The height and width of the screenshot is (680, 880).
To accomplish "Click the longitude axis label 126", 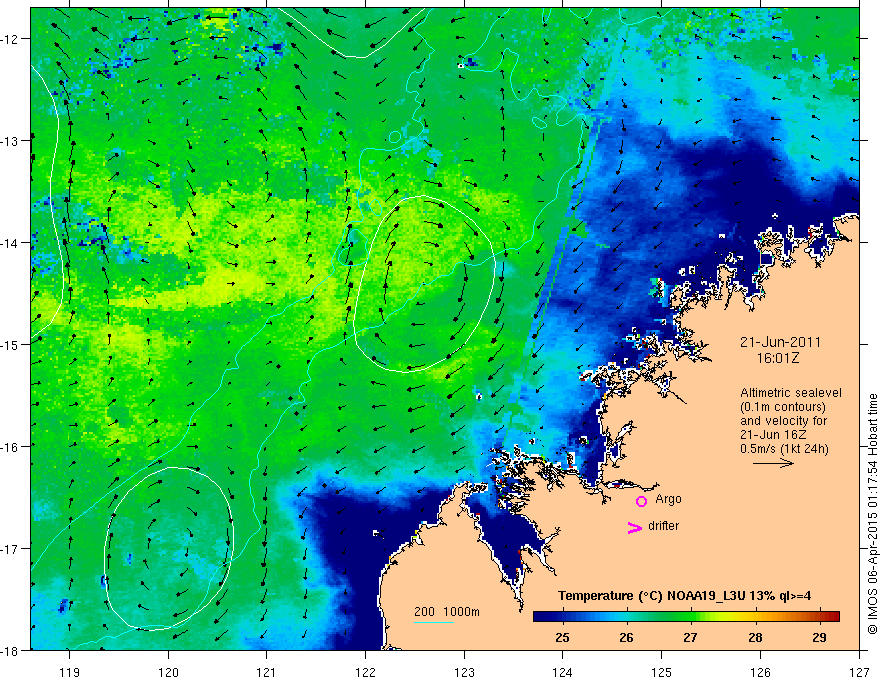I will point(760,672).
